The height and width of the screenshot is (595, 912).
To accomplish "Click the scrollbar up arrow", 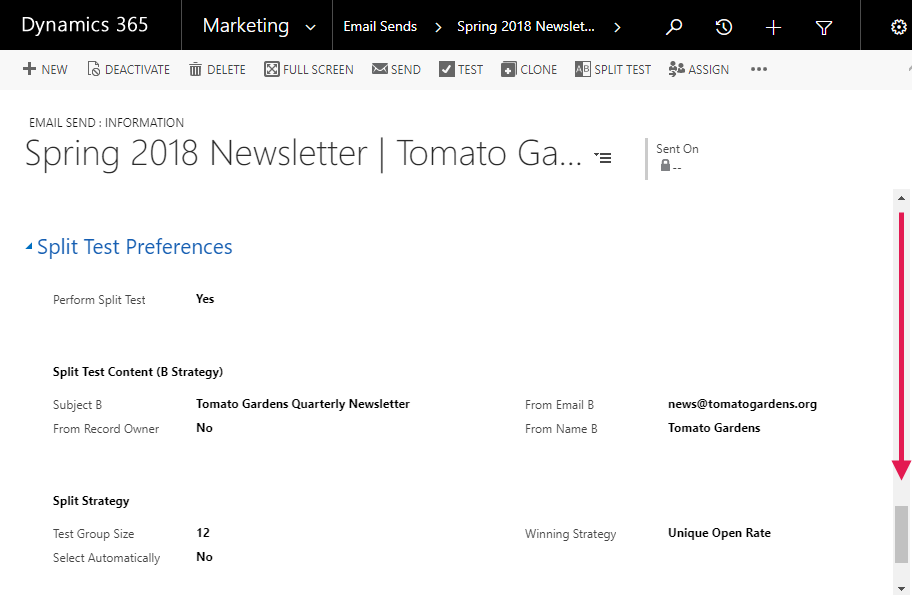I will click(902, 198).
